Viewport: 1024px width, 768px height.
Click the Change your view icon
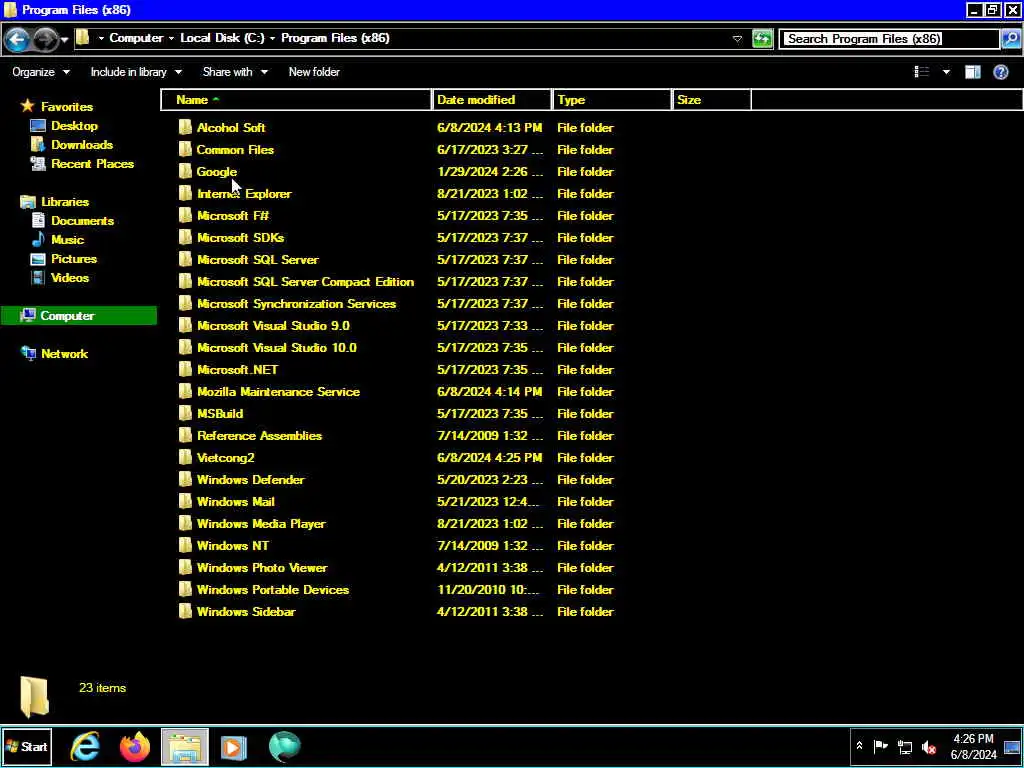tap(921, 72)
